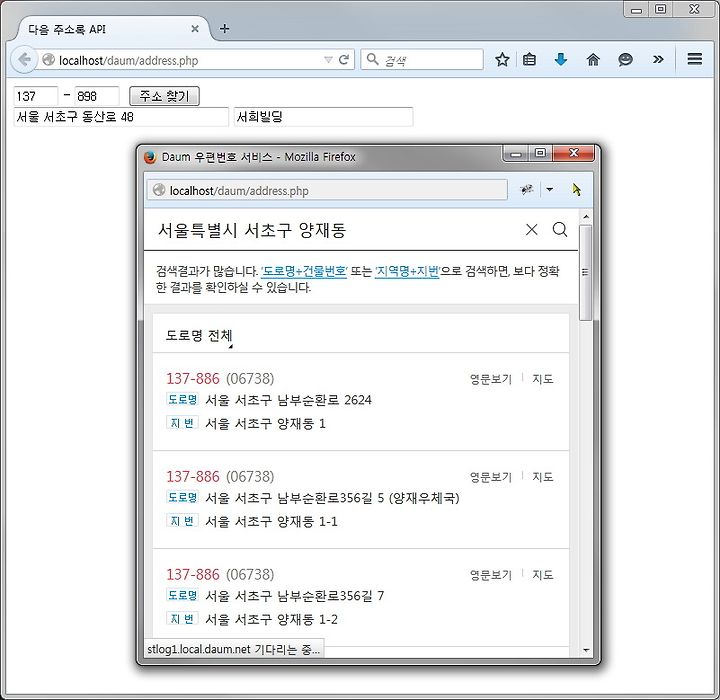Close the Daum 우편번호 서비스 popup window
720x700 pixels.
point(574,153)
